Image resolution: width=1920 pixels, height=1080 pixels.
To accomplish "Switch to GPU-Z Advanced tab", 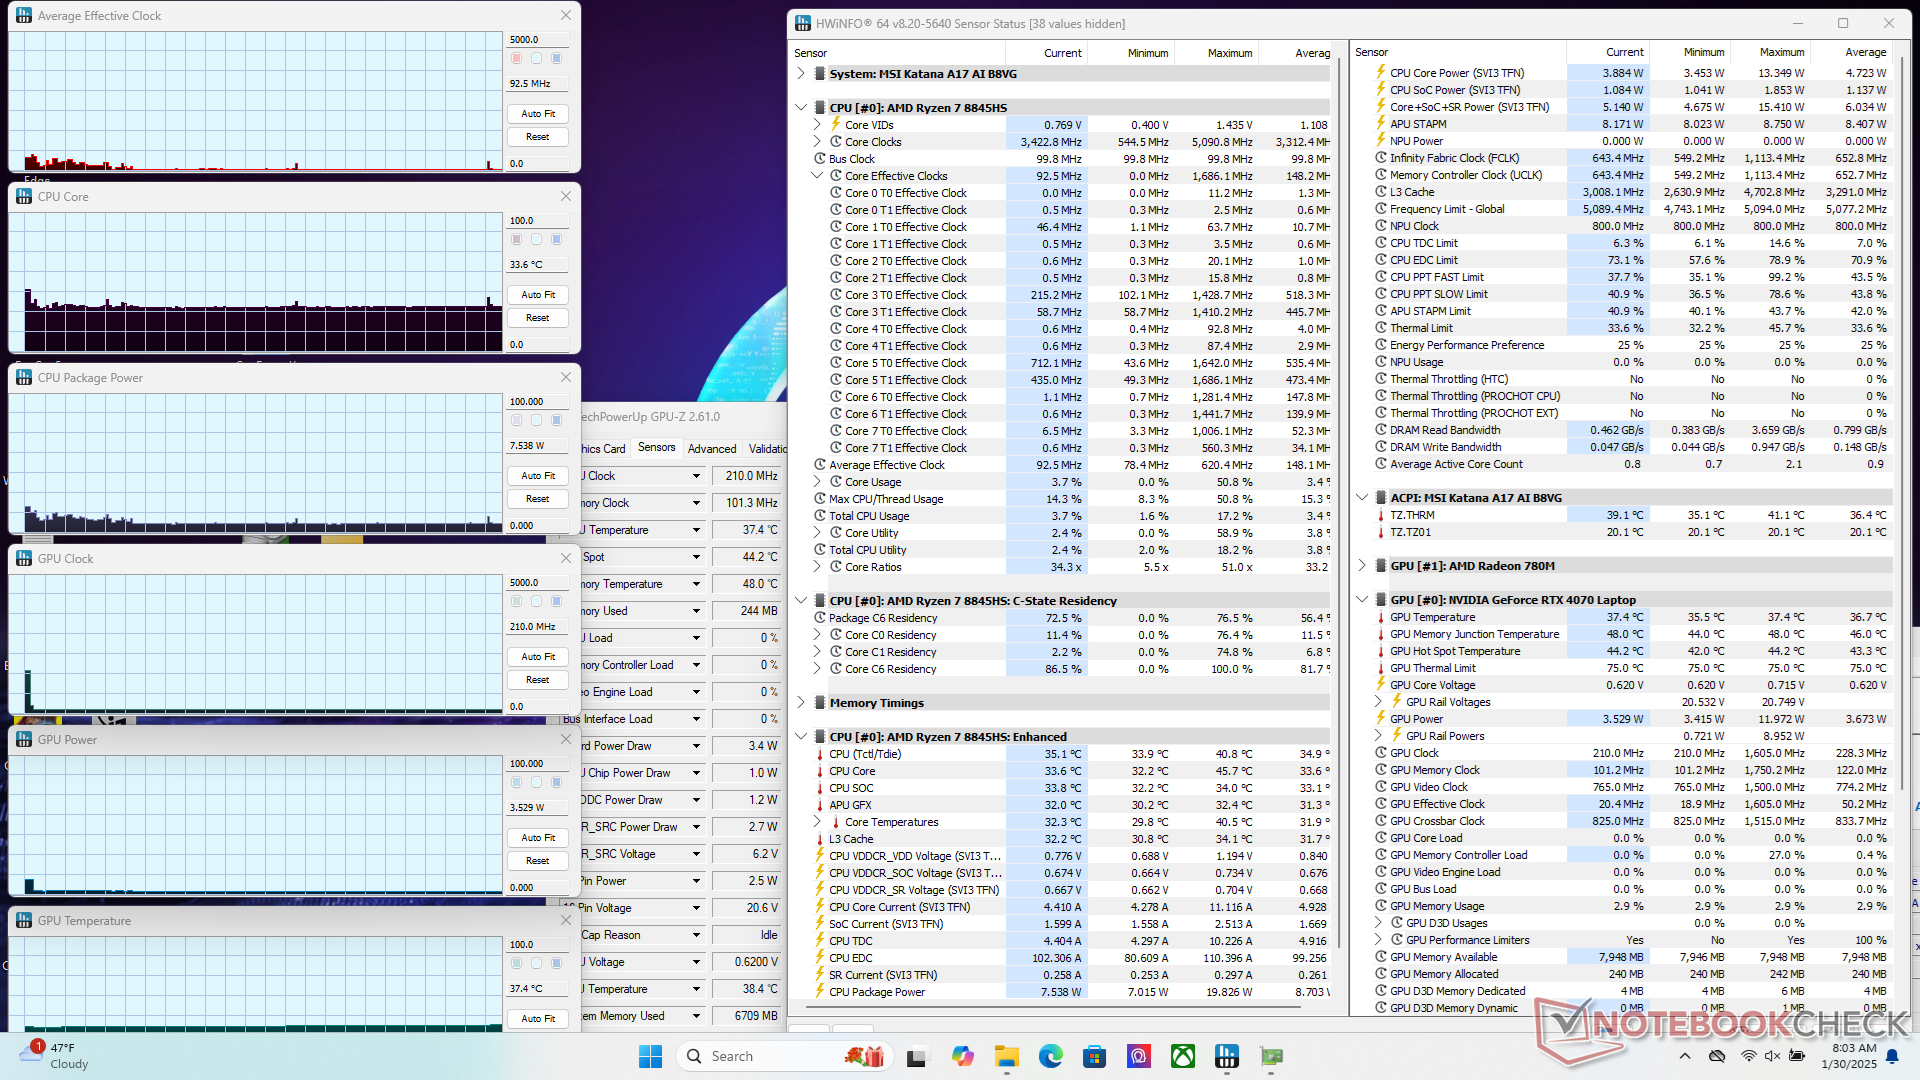I will coord(711,448).
